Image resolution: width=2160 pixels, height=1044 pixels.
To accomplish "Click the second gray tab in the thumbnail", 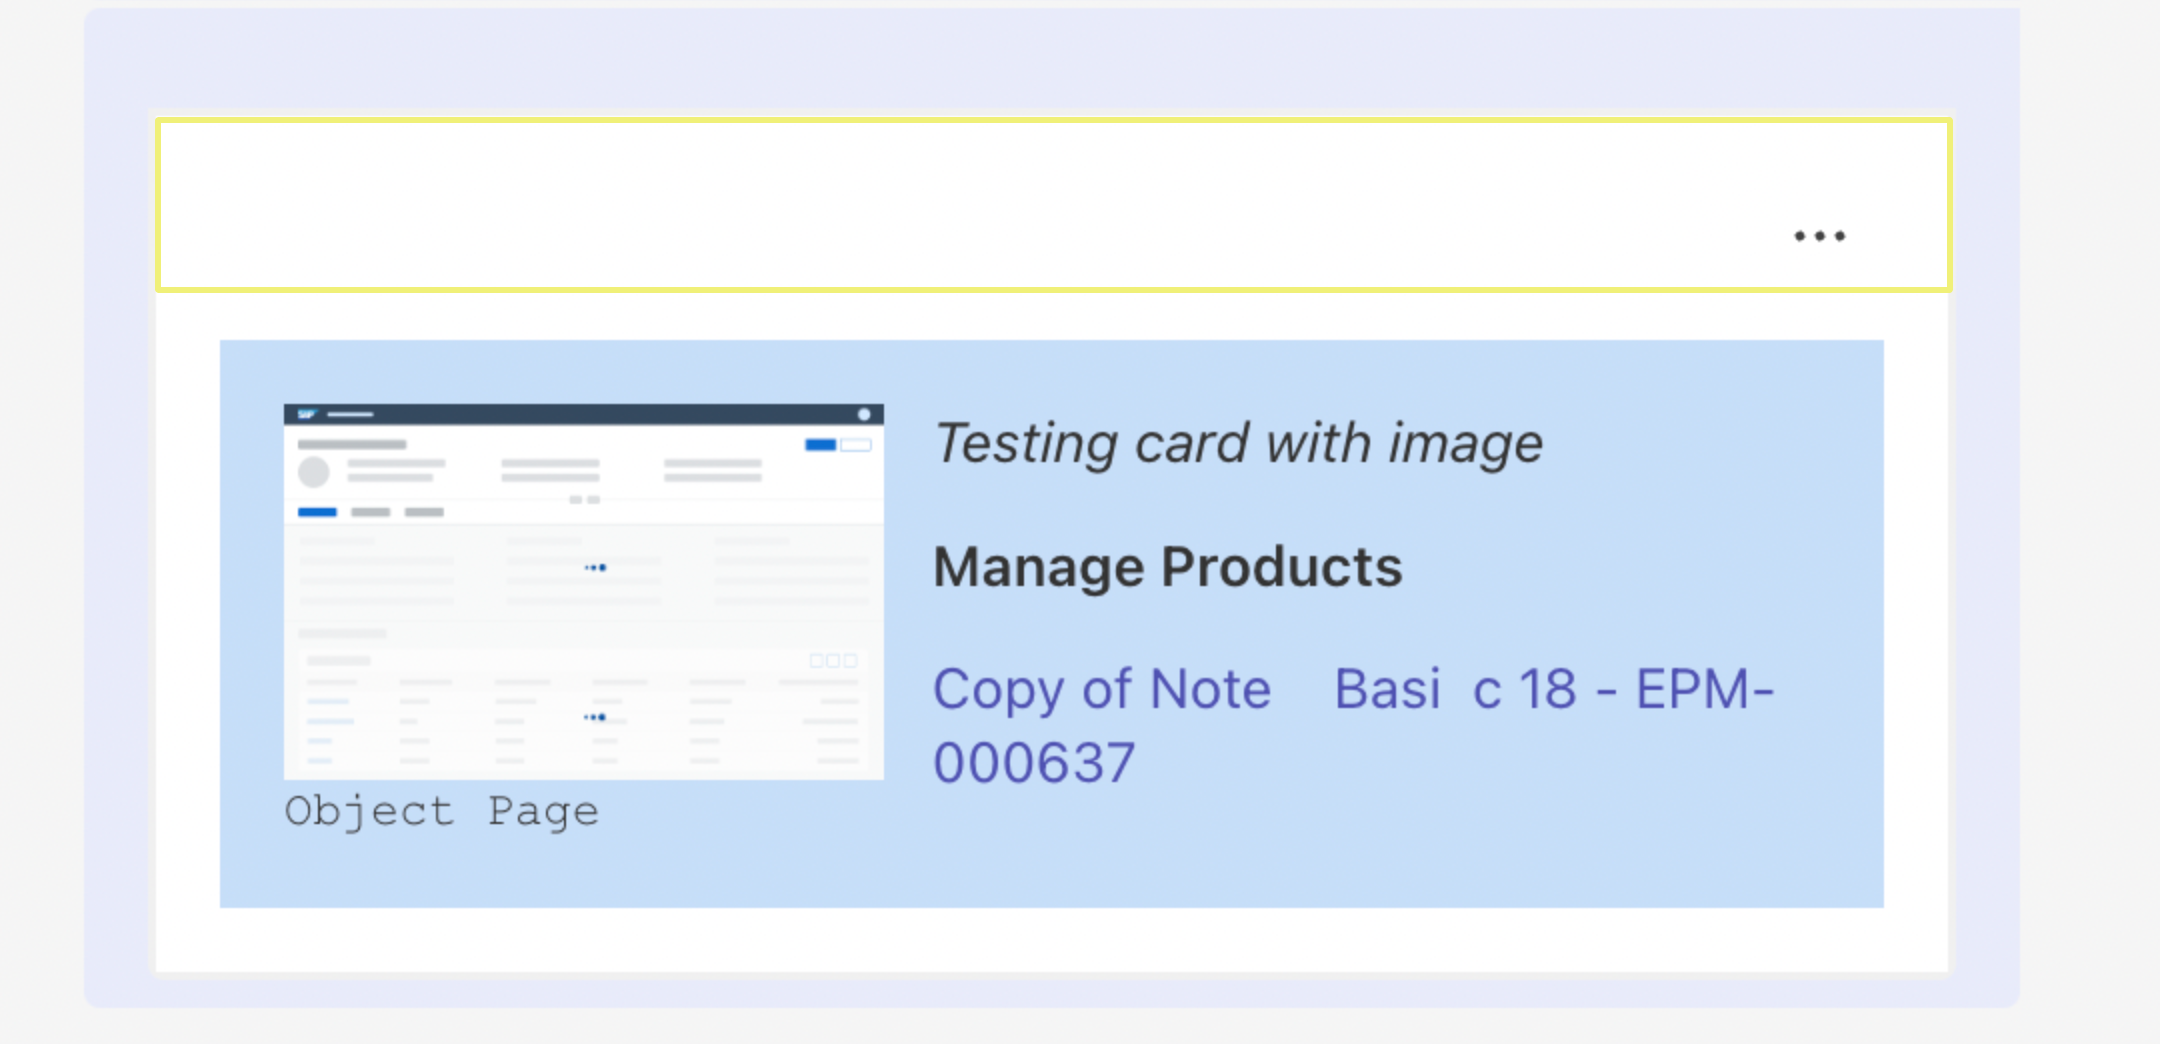I will click(371, 513).
